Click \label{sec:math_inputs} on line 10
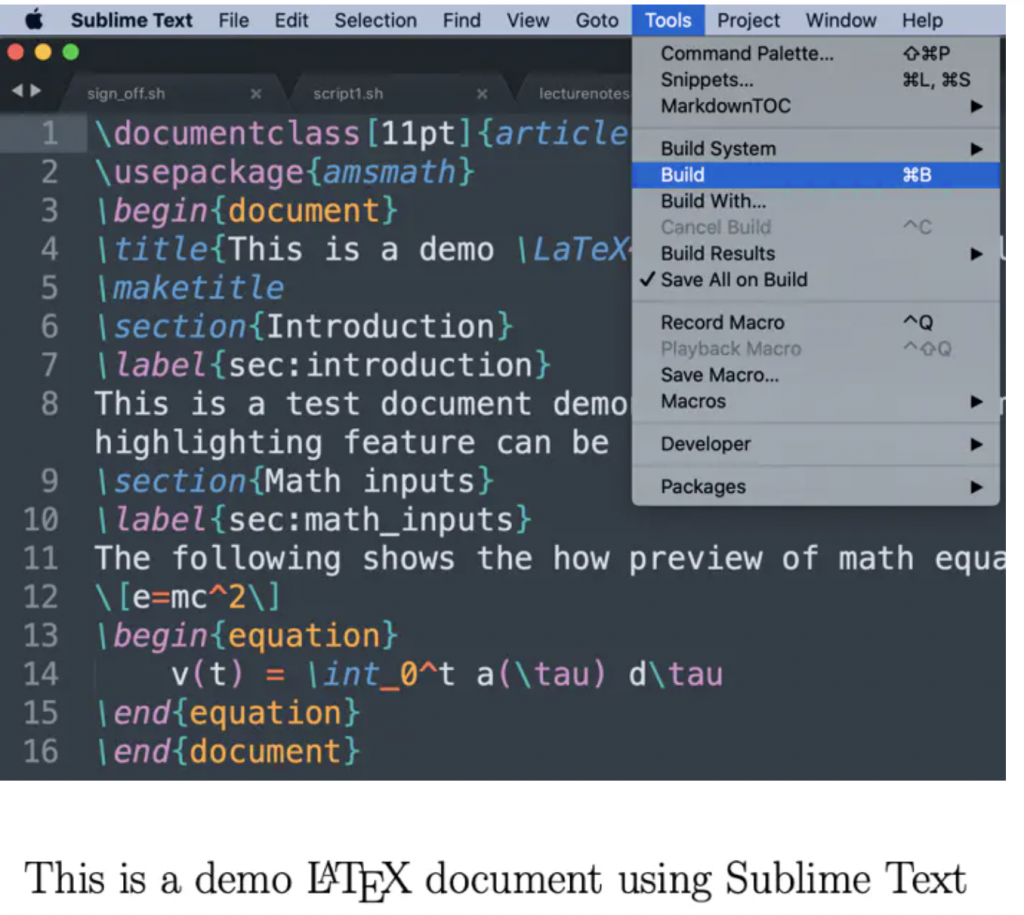1024x915 pixels. [x=313, y=520]
